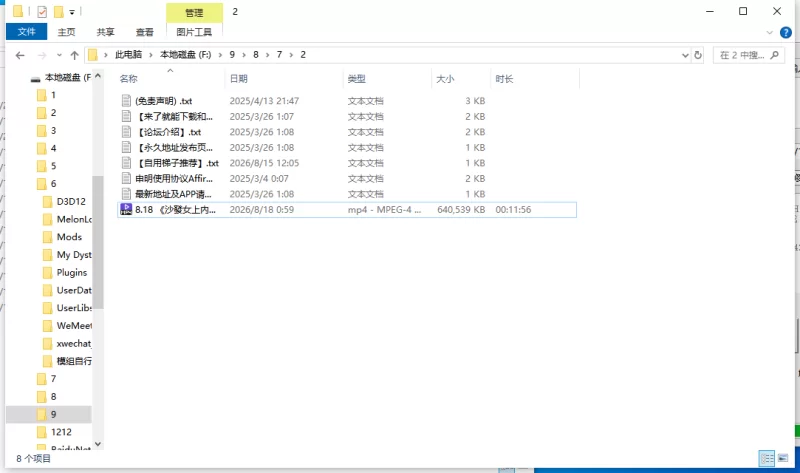
Task: Select the 【来了就能下载和... text file
Action: 174,116
